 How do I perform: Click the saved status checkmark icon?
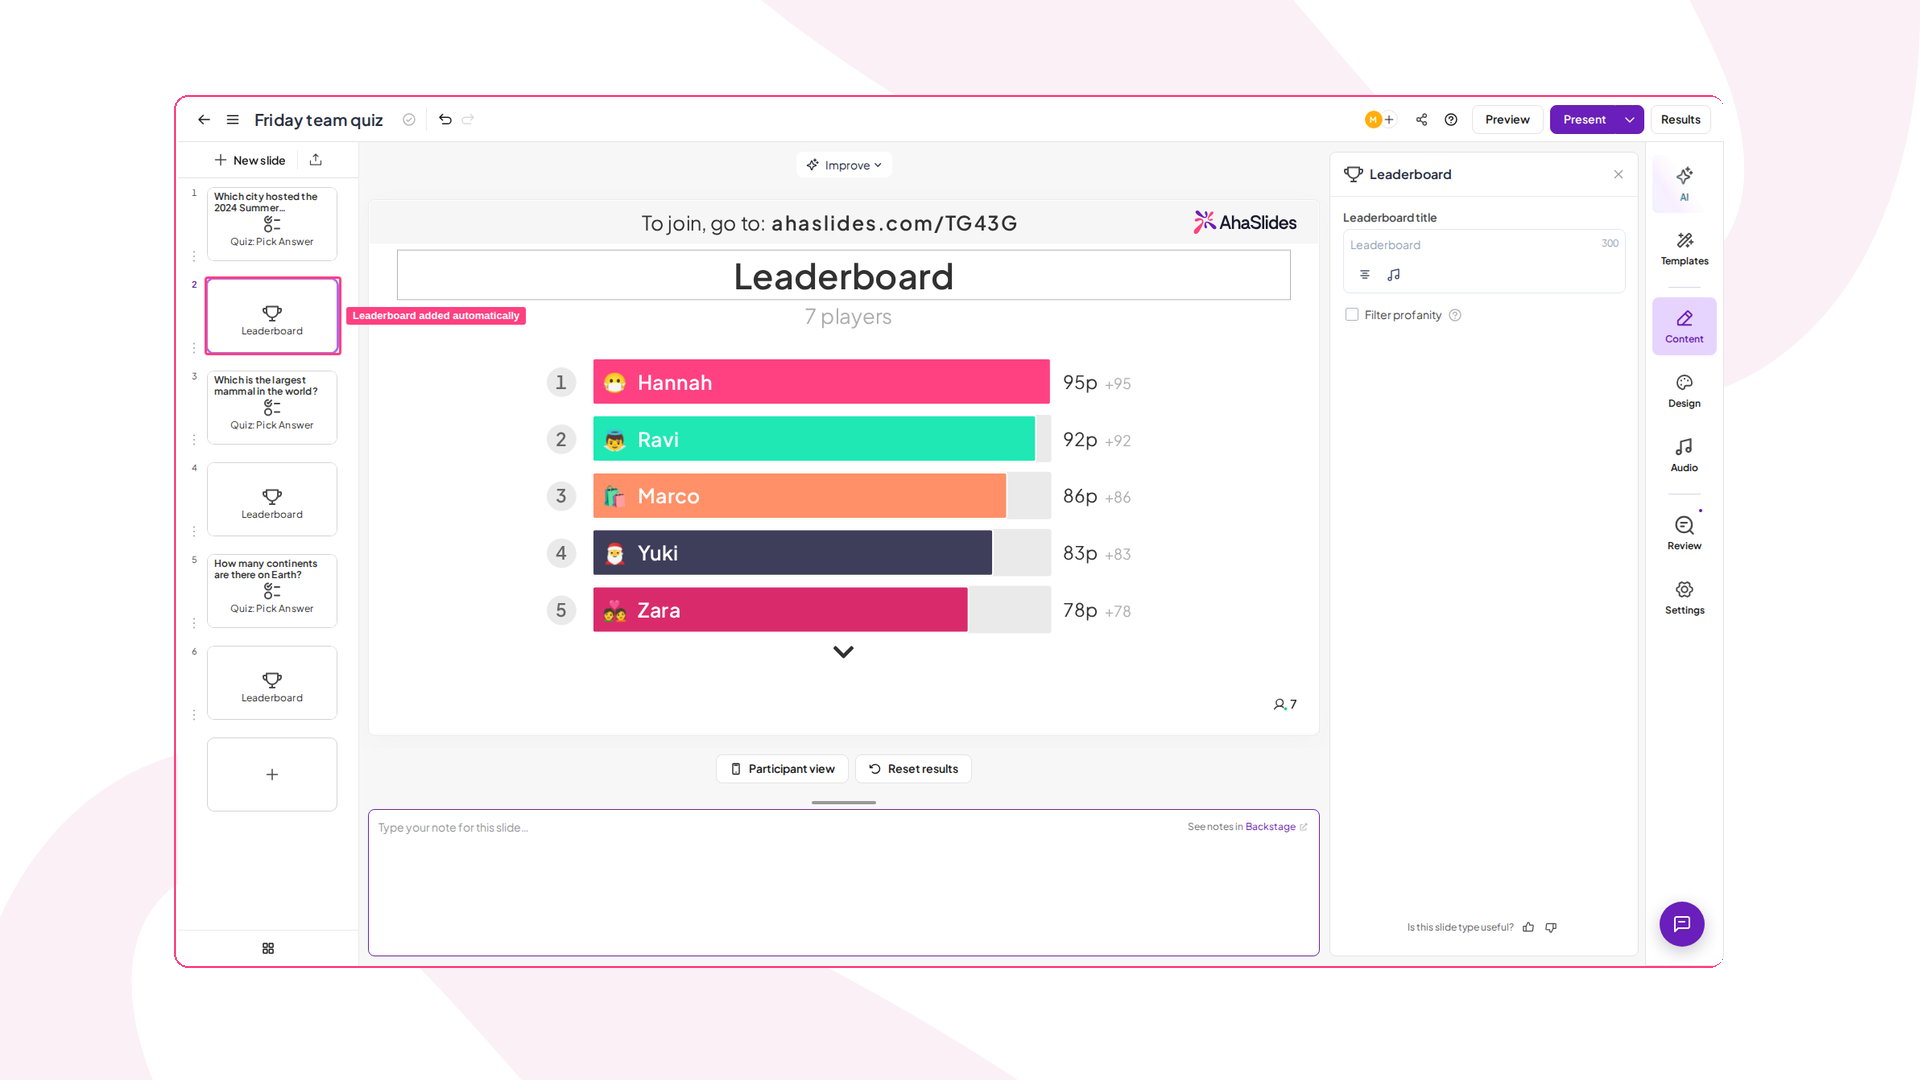409,120
